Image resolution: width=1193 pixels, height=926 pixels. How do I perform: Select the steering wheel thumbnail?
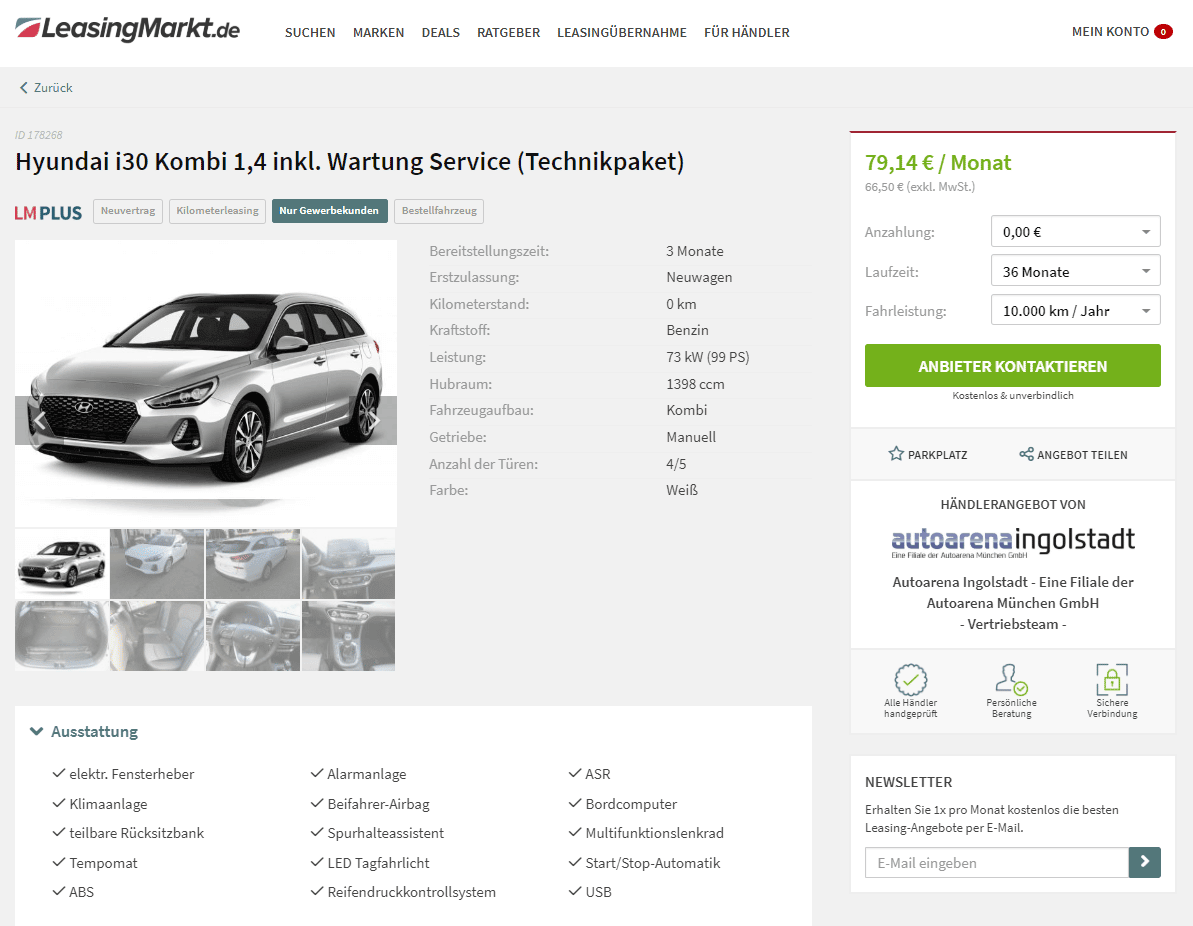tap(253, 635)
